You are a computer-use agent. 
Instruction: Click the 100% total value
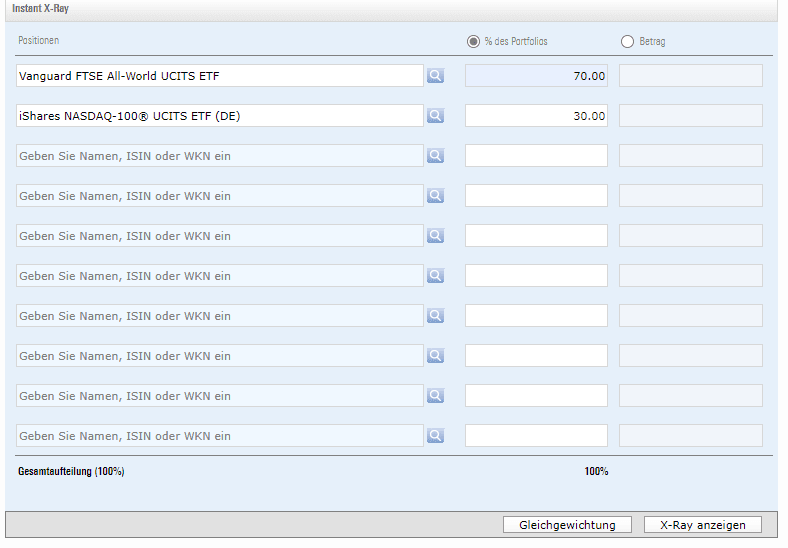point(596,472)
